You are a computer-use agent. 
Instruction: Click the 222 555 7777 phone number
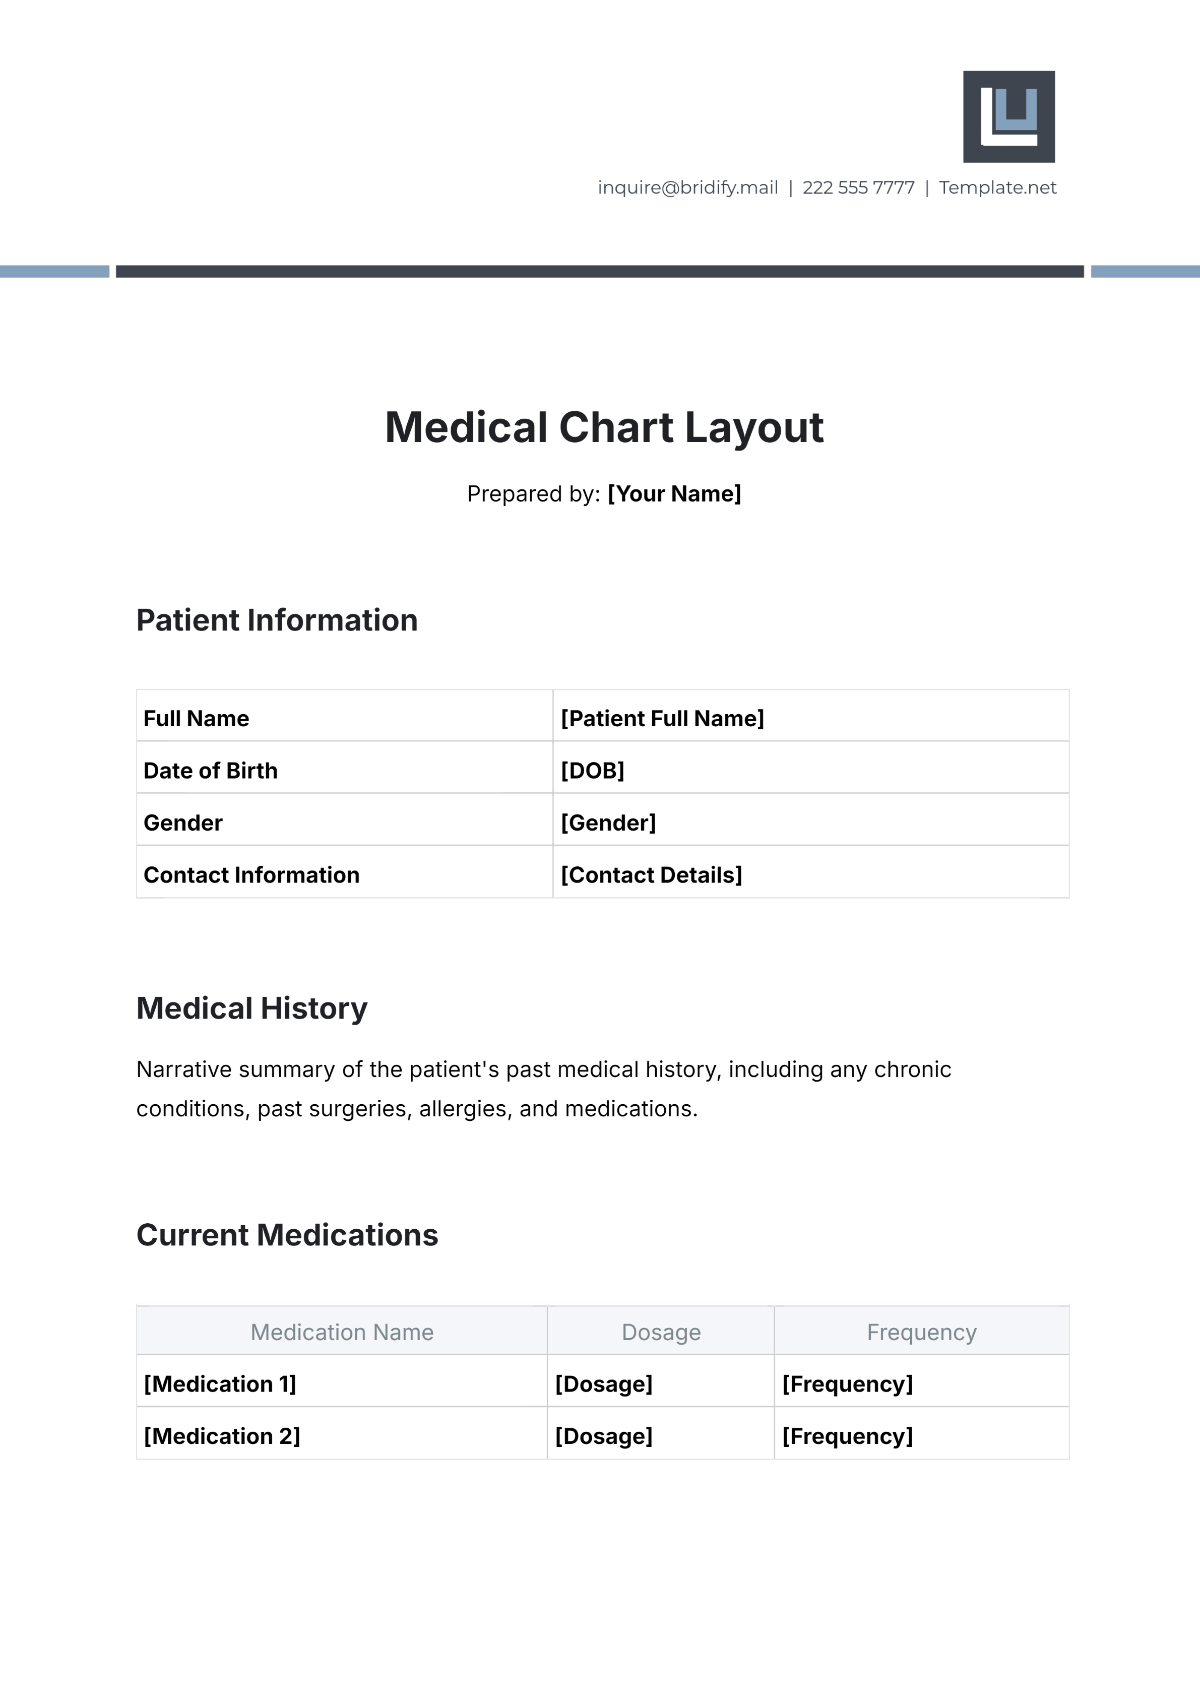(858, 188)
